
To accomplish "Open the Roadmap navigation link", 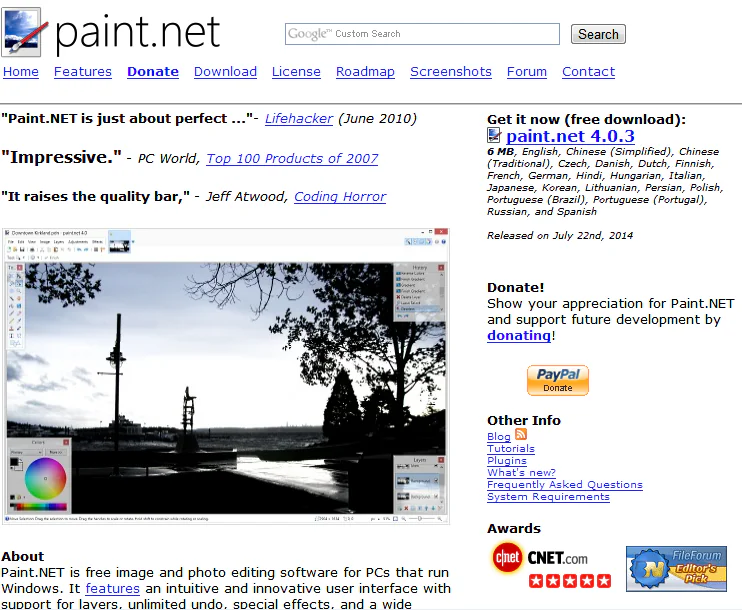I will (x=365, y=72).
